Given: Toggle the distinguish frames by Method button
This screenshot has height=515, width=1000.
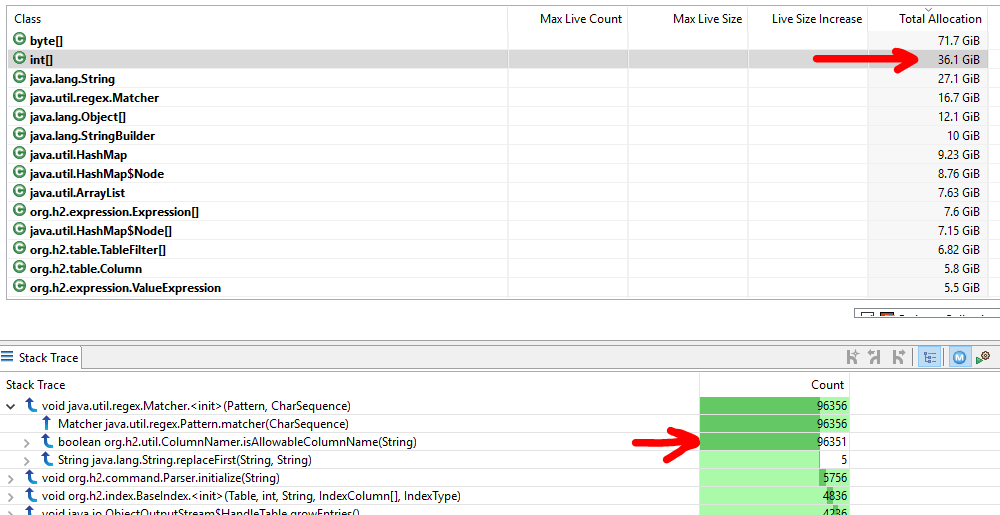Looking at the screenshot, I should 959,358.
